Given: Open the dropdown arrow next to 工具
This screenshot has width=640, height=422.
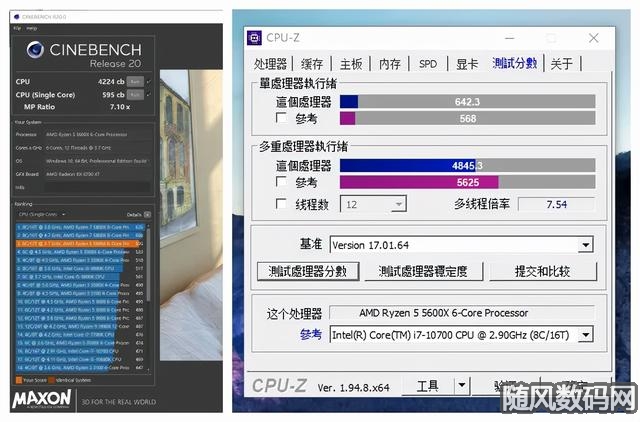Looking at the screenshot, I should [462, 385].
